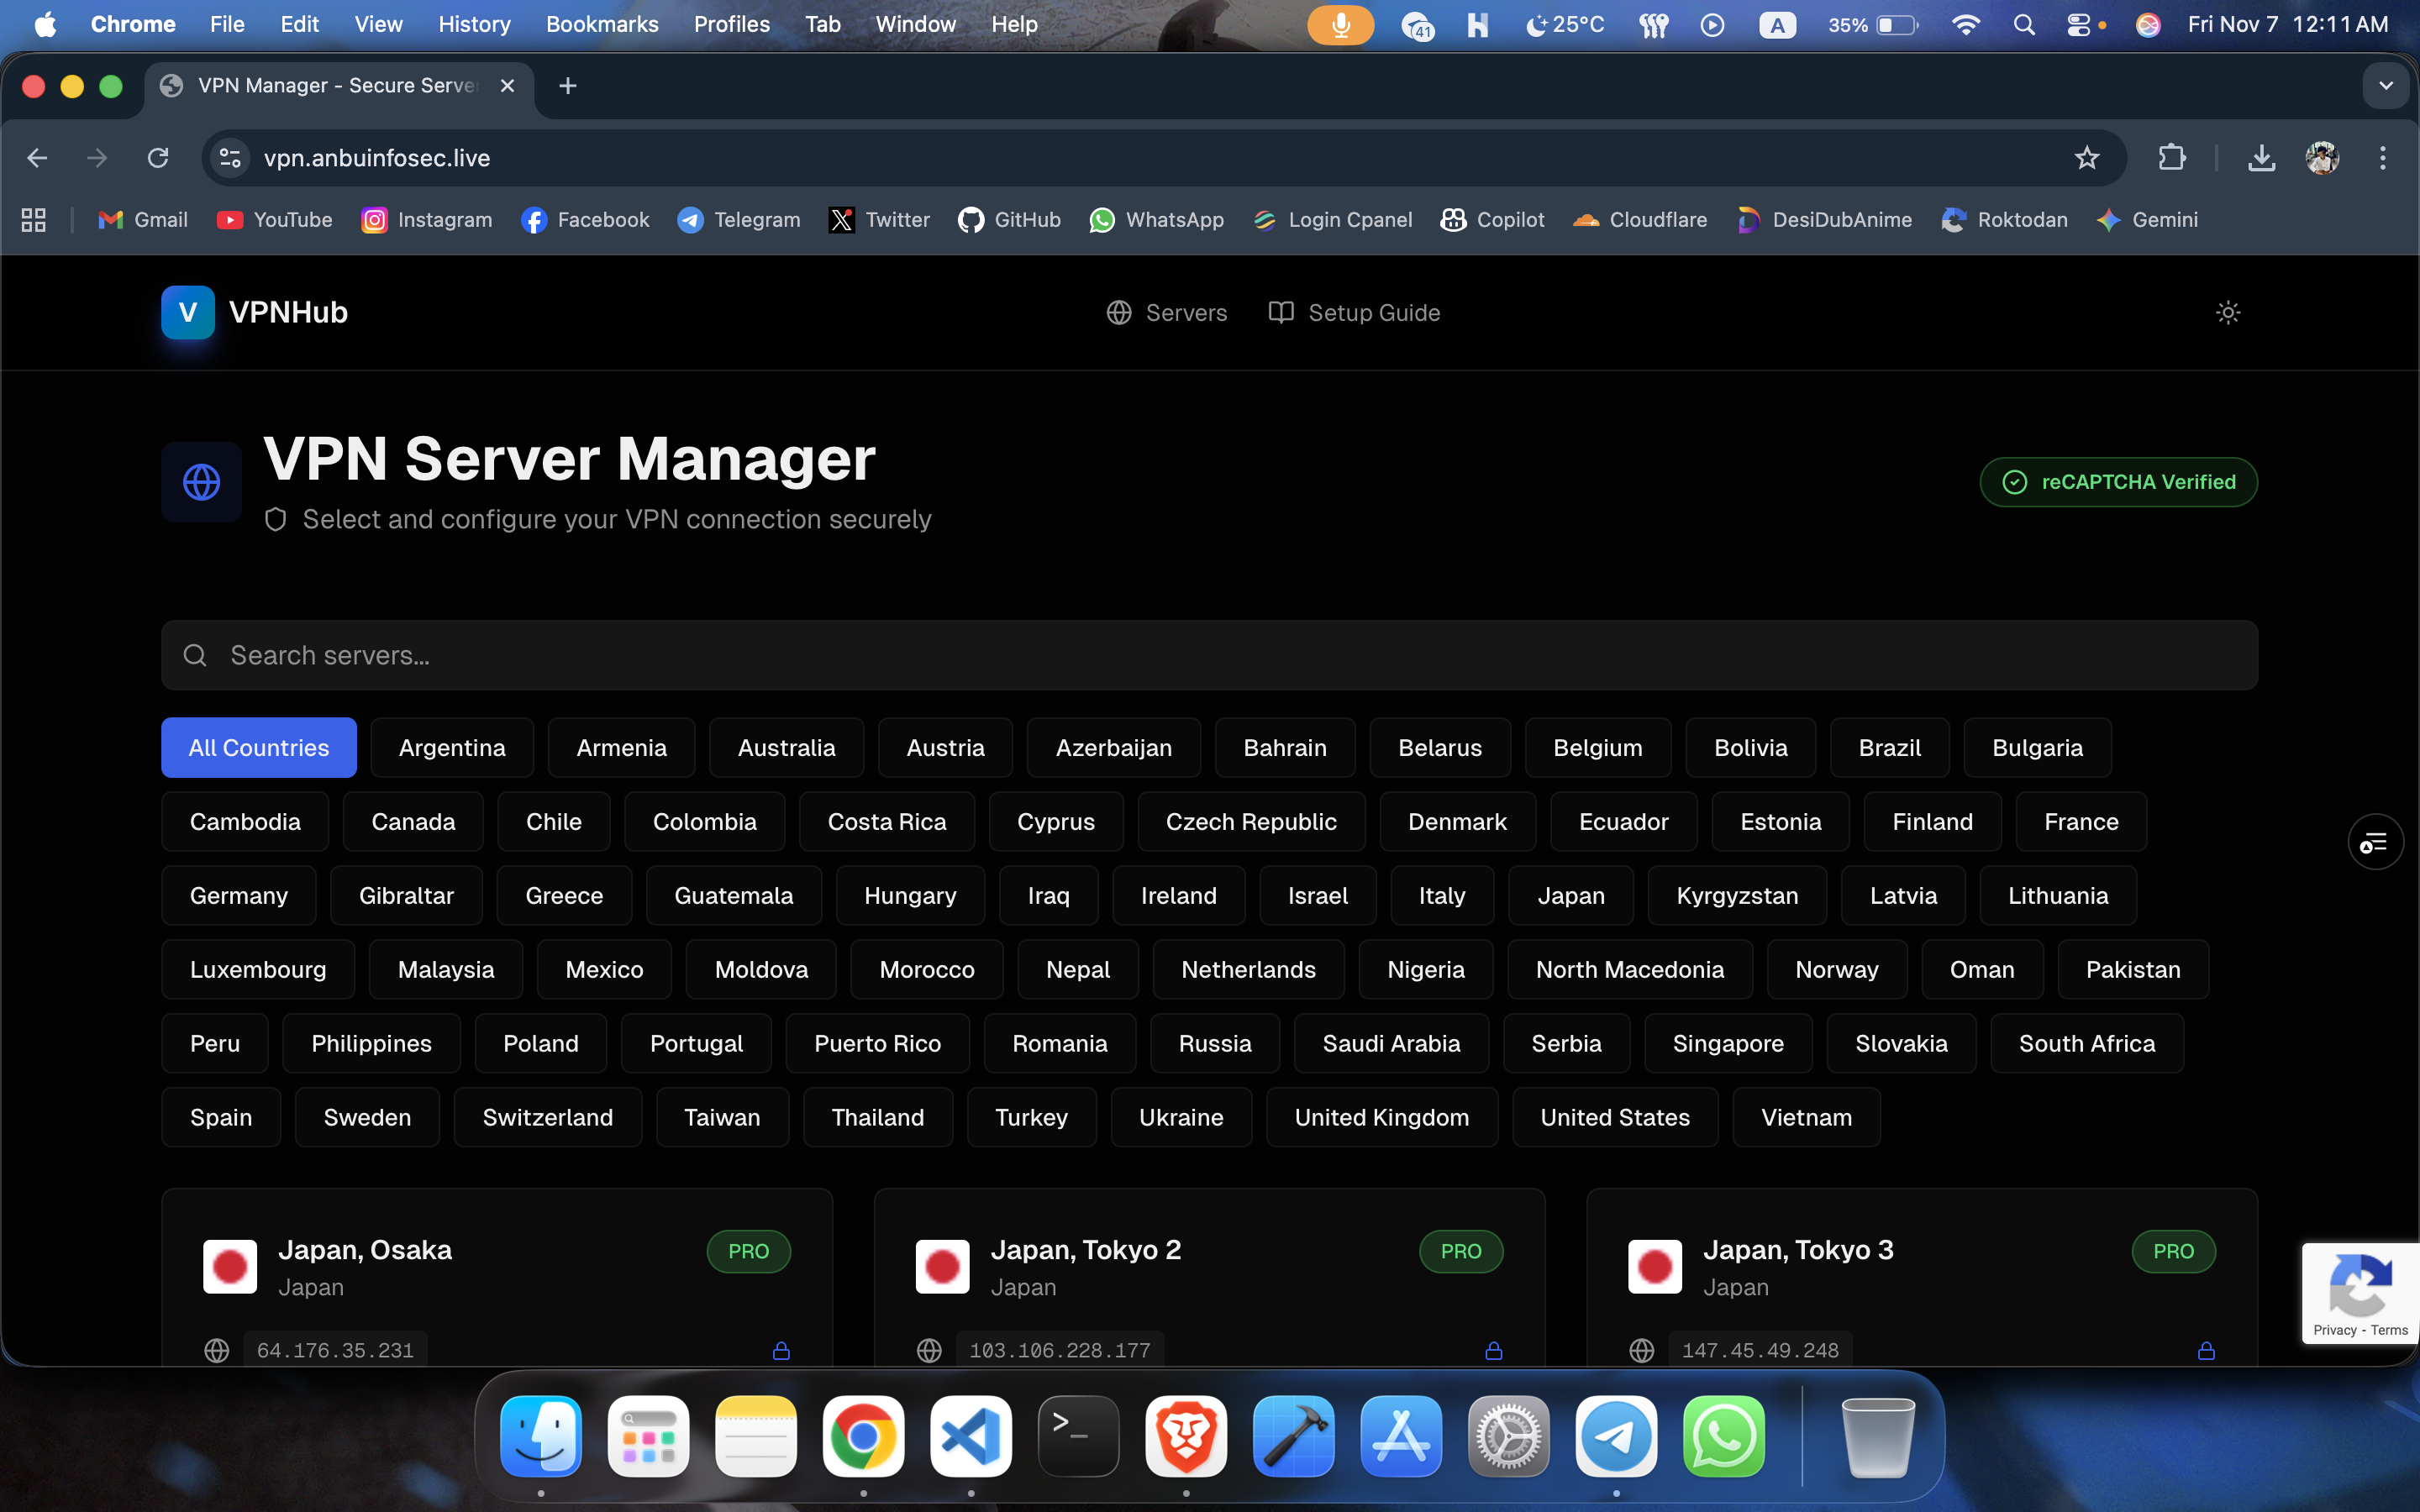Click the Chrome downloads icon
Viewport: 2420px width, 1512px height.
[x=2262, y=157]
